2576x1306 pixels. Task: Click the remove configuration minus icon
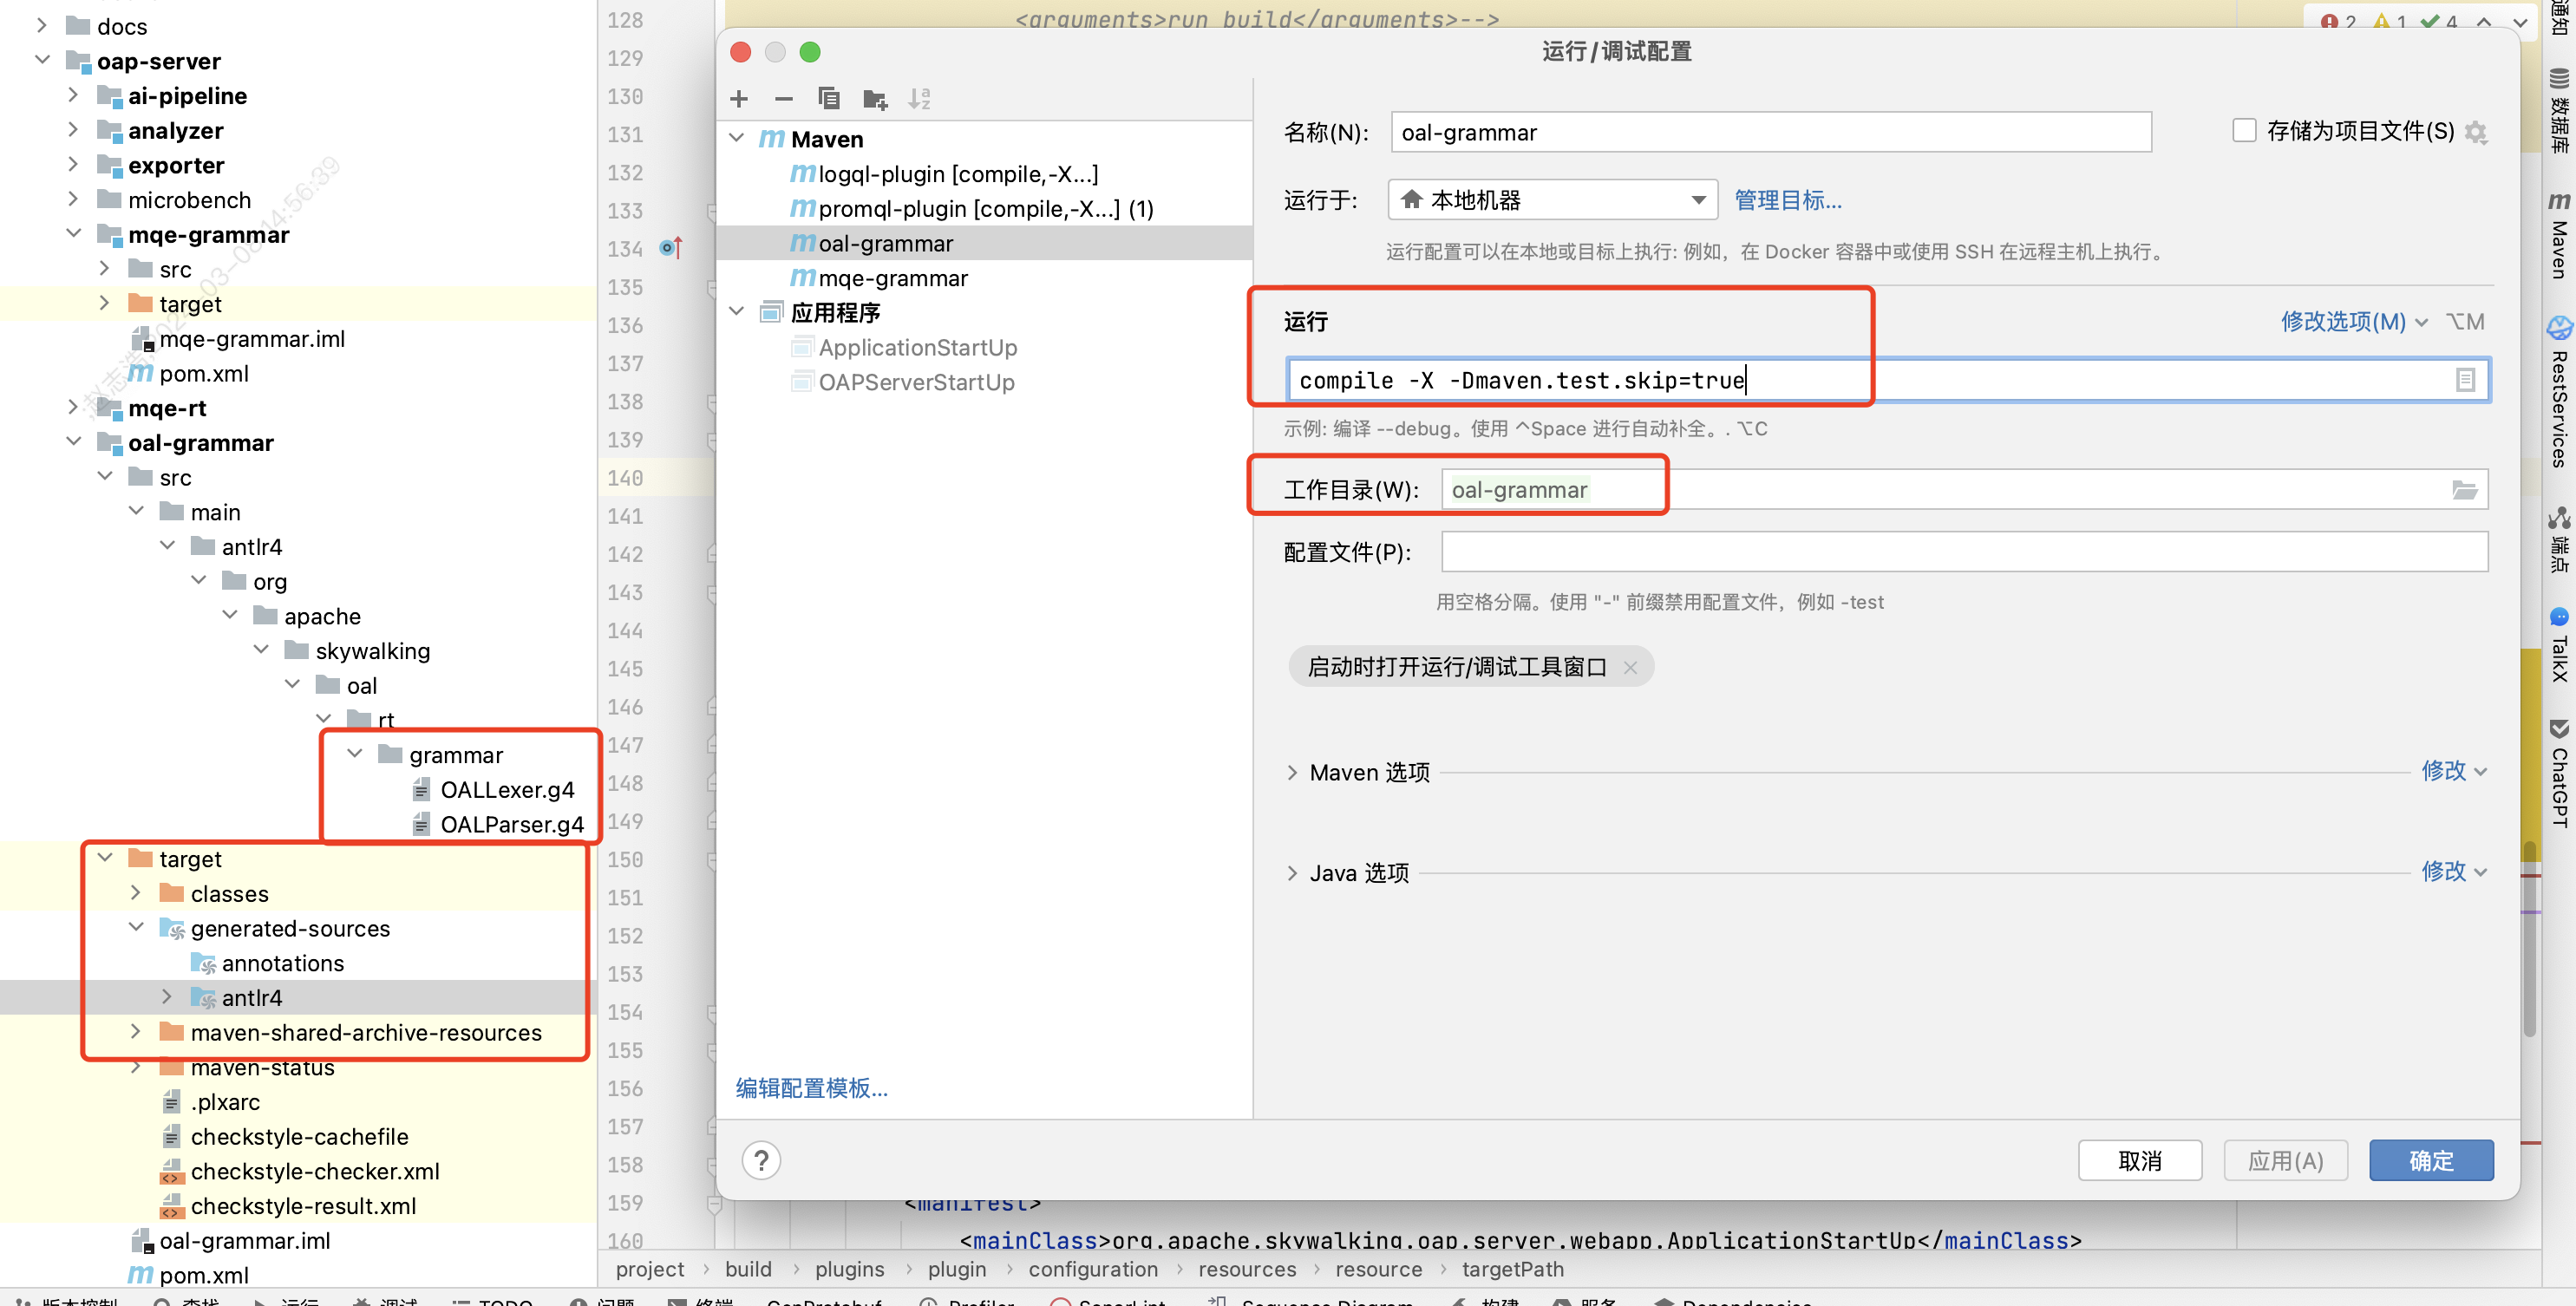pyautogui.click(x=784, y=99)
